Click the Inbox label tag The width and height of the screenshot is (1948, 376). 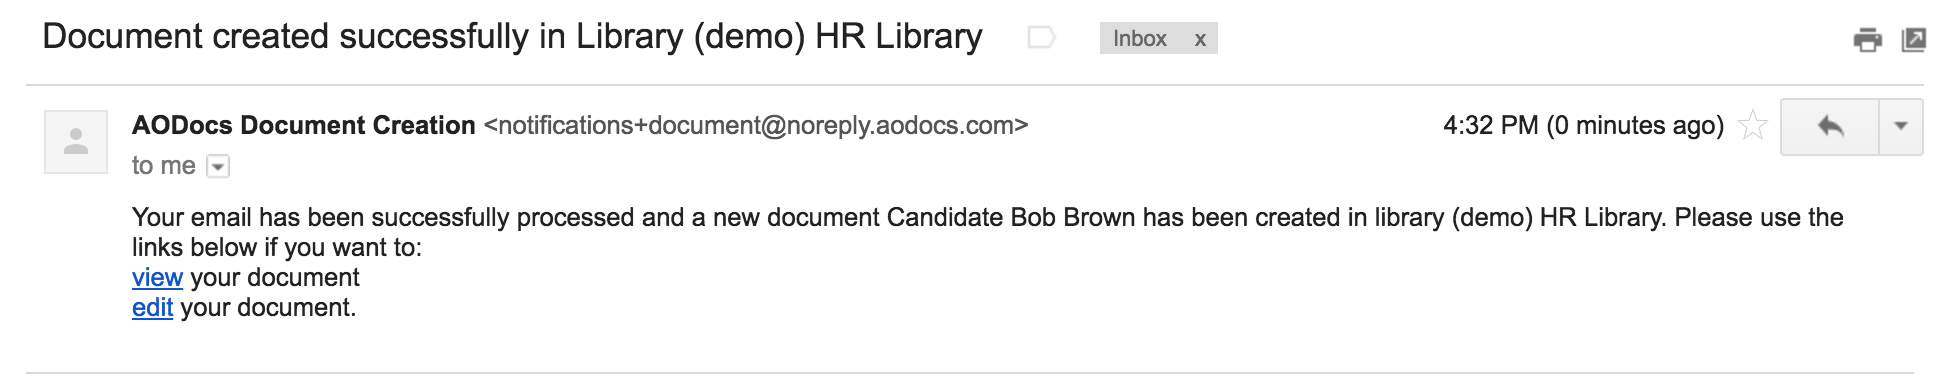pyautogui.click(x=1140, y=39)
